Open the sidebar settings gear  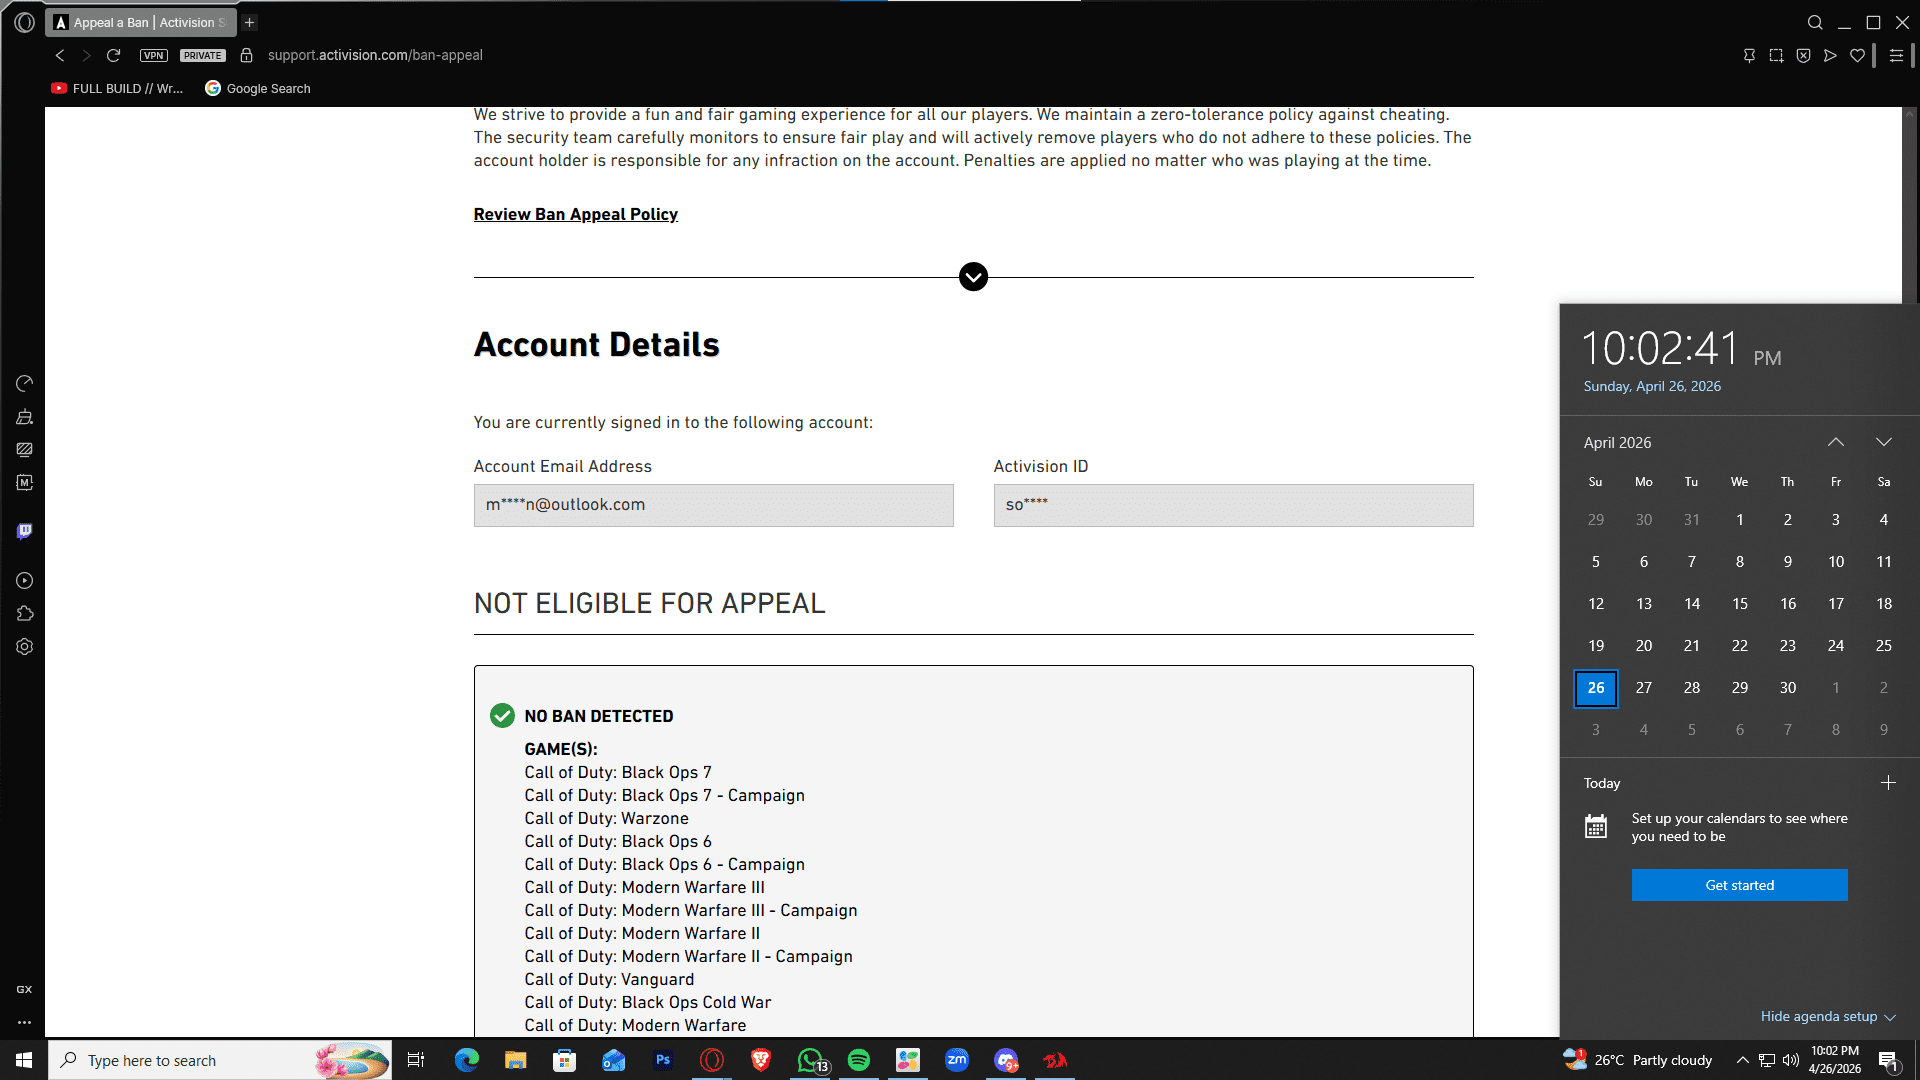tap(24, 647)
